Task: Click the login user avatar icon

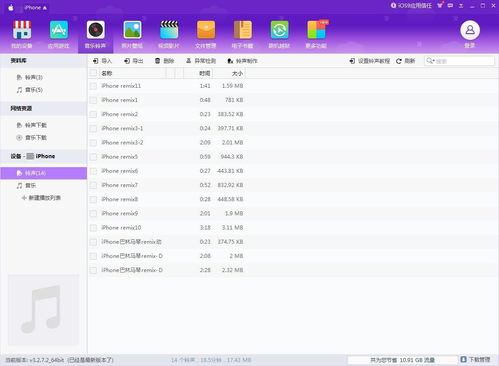Action: tap(470, 30)
